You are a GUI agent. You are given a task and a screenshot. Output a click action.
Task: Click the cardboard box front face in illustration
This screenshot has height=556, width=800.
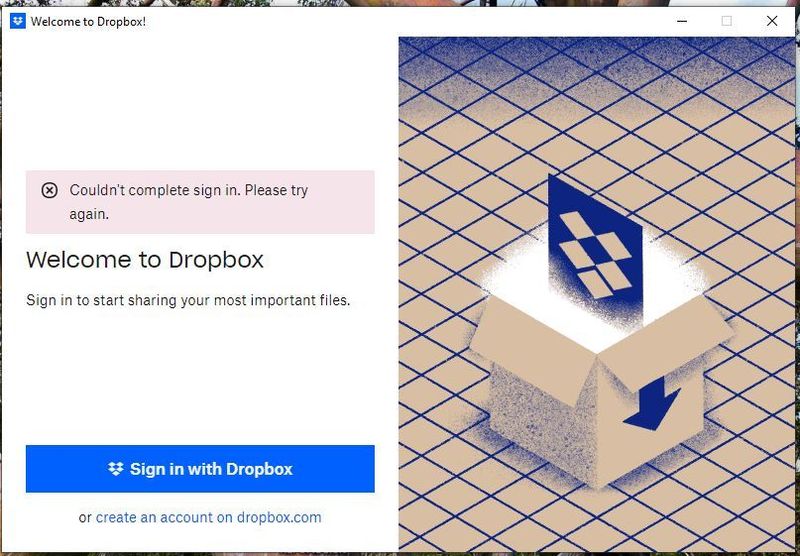coord(541,418)
